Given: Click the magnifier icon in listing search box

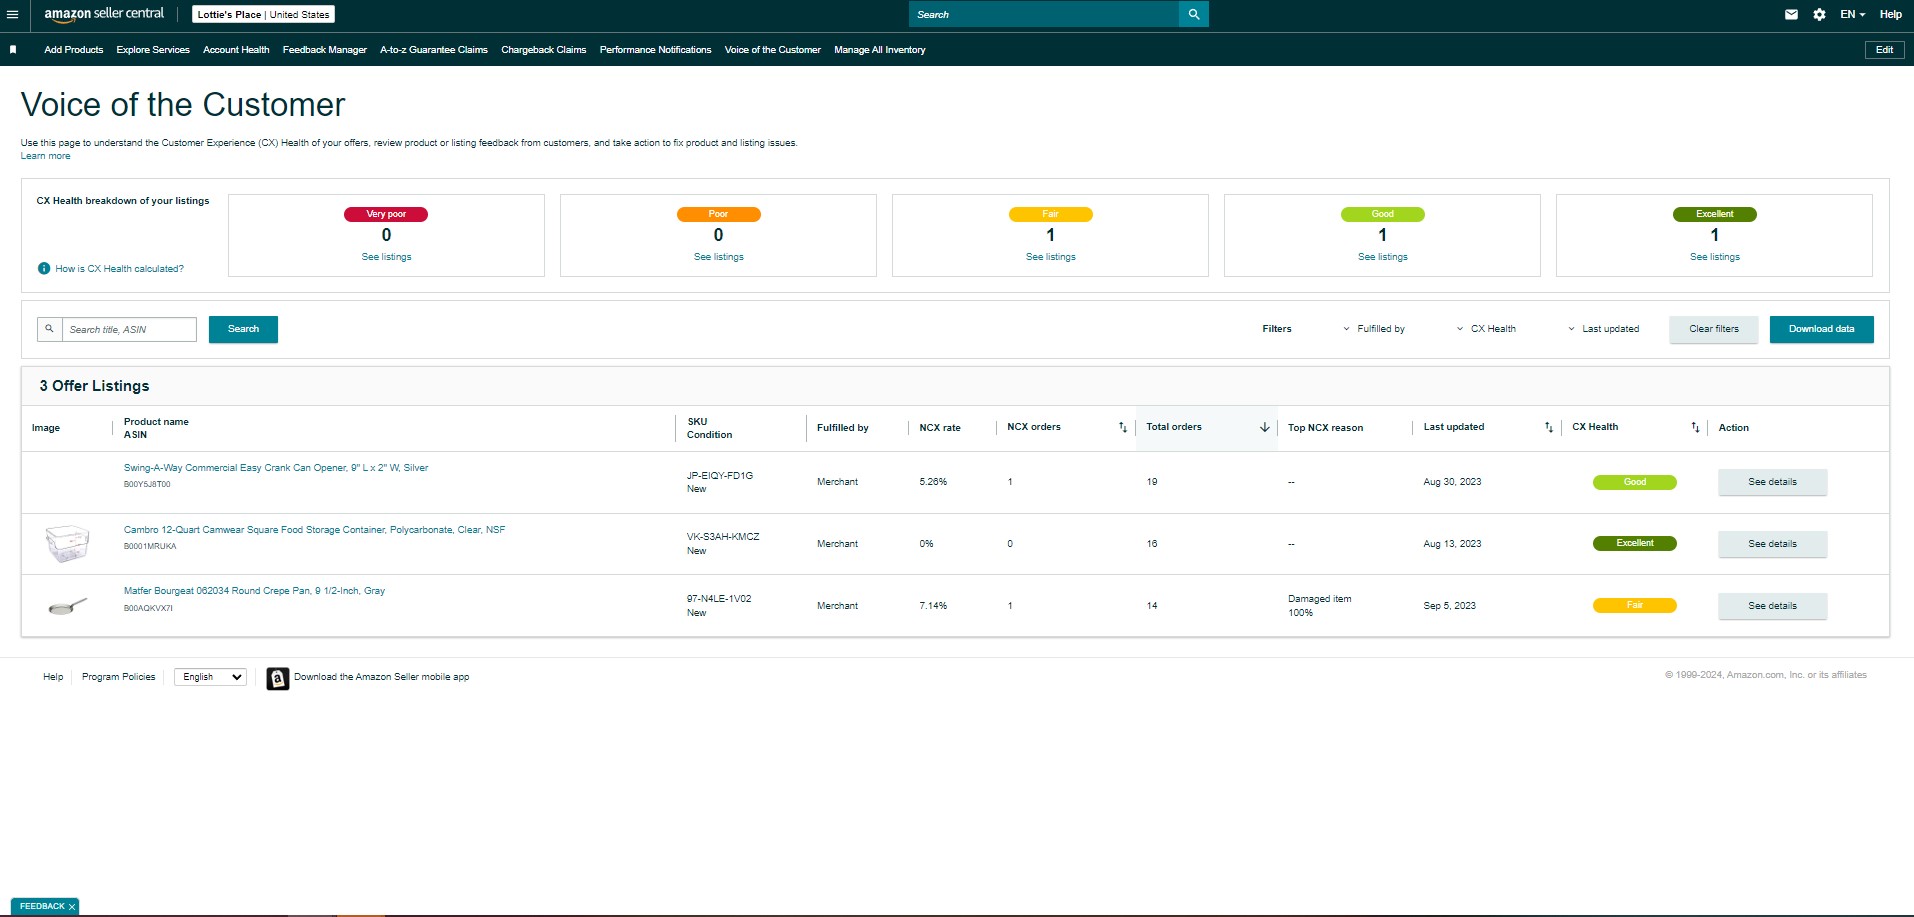Looking at the screenshot, I should 49,329.
